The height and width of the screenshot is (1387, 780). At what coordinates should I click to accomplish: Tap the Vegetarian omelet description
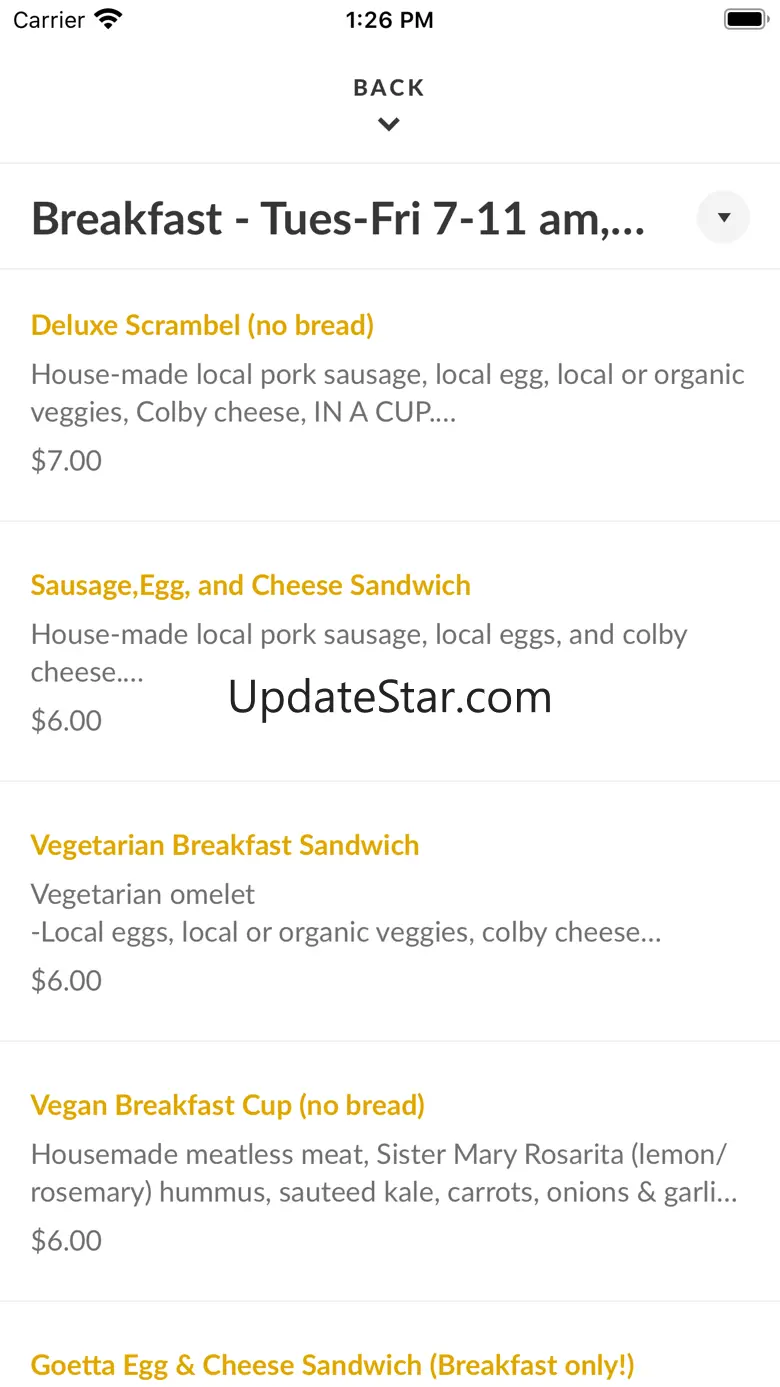pyautogui.click(x=345, y=913)
